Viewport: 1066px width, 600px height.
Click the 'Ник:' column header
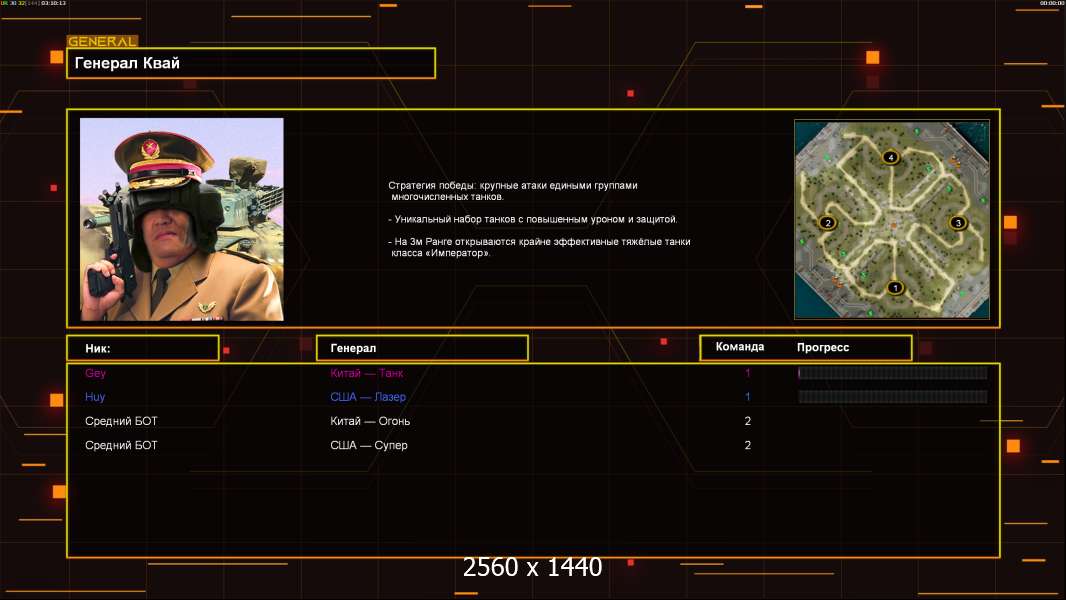143,348
